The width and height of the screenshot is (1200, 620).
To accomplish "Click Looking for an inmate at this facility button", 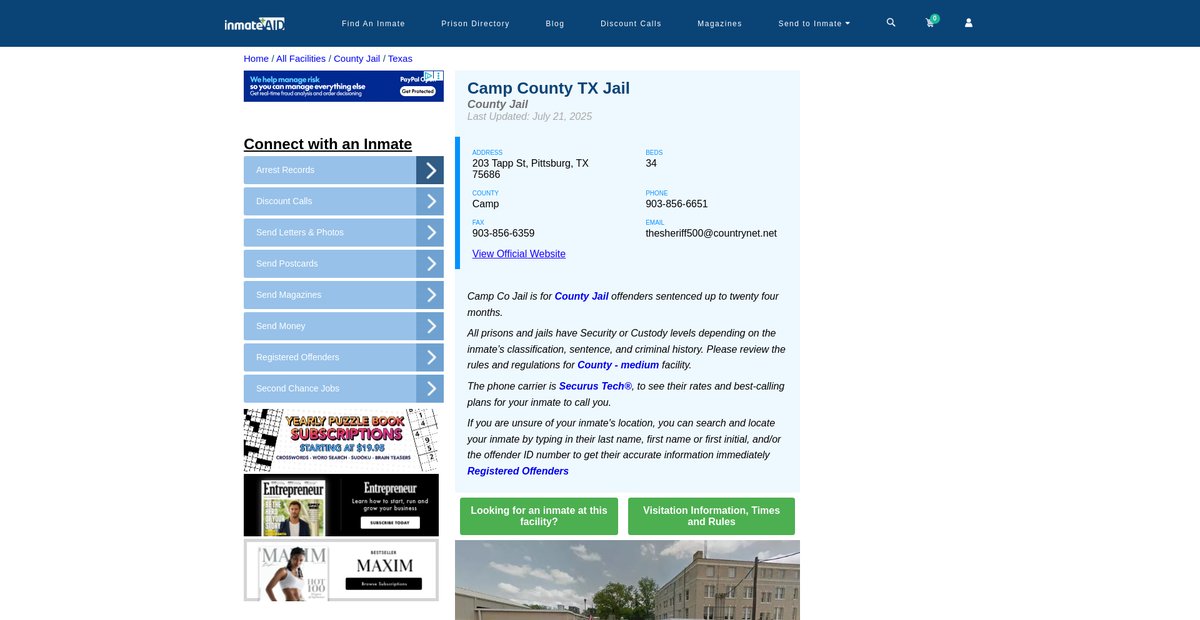I will pyautogui.click(x=539, y=516).
